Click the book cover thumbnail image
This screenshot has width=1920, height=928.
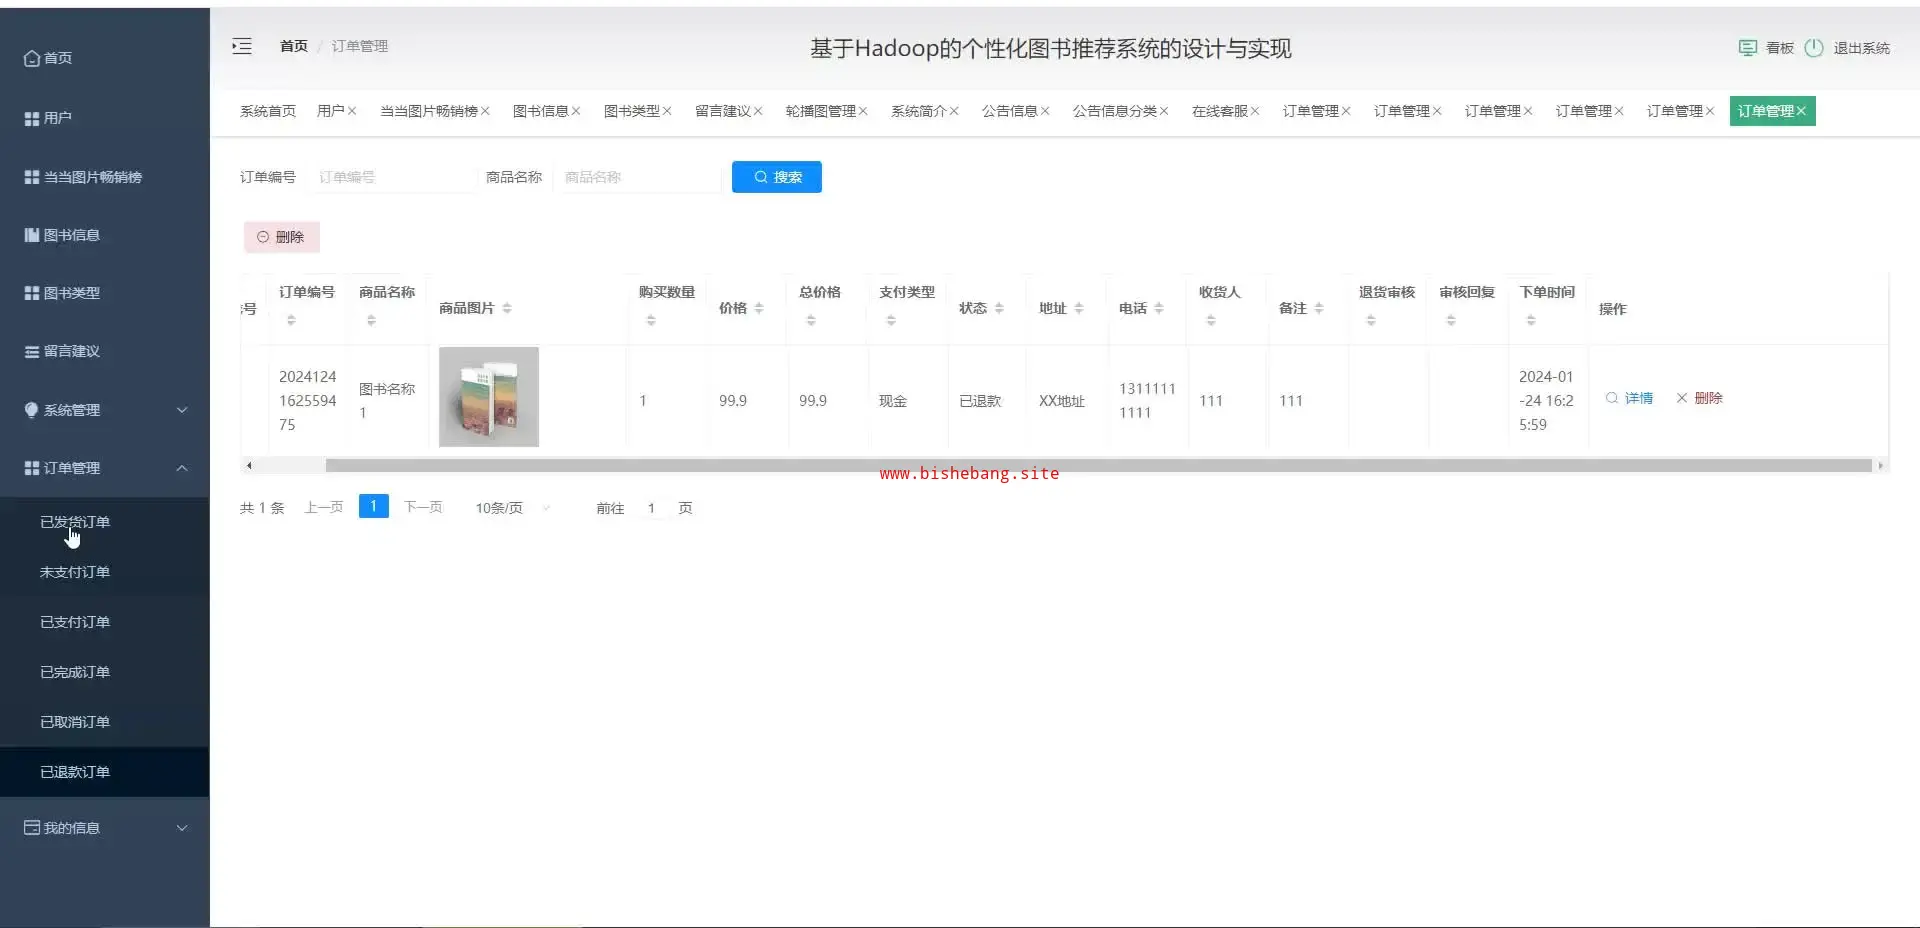click(x=489, y=397)
